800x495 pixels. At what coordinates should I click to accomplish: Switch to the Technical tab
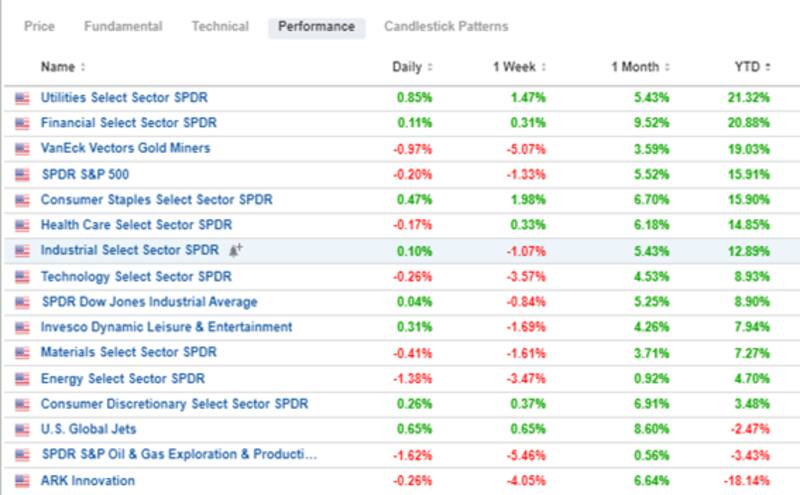click(x=220, y=27)
